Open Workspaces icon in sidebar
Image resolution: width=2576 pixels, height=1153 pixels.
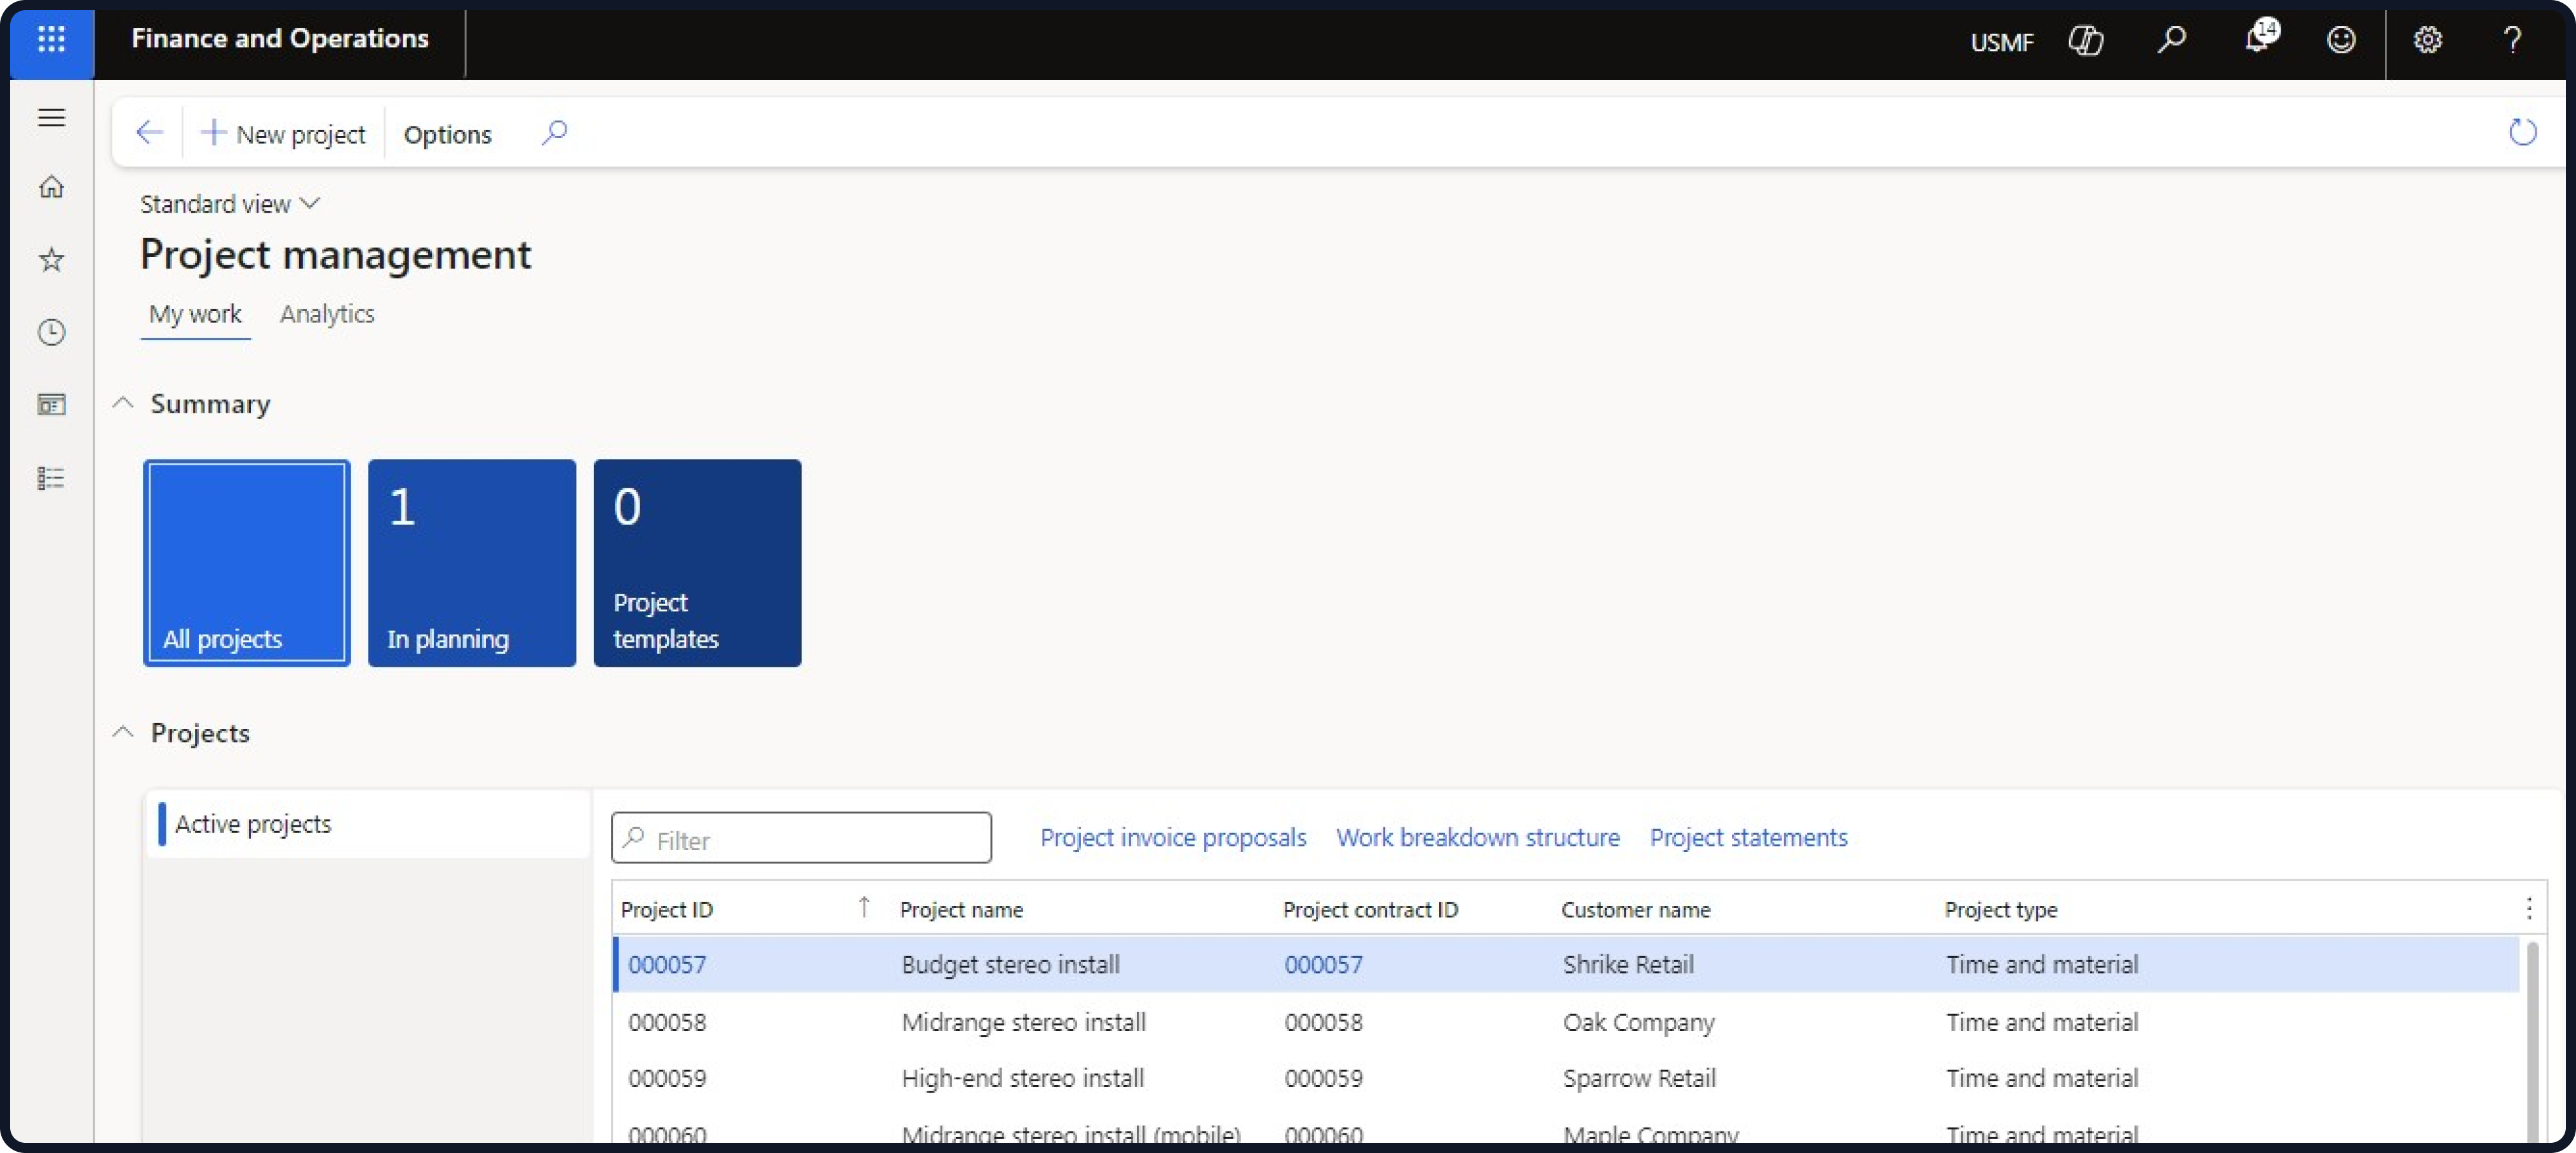pos(51,404)
